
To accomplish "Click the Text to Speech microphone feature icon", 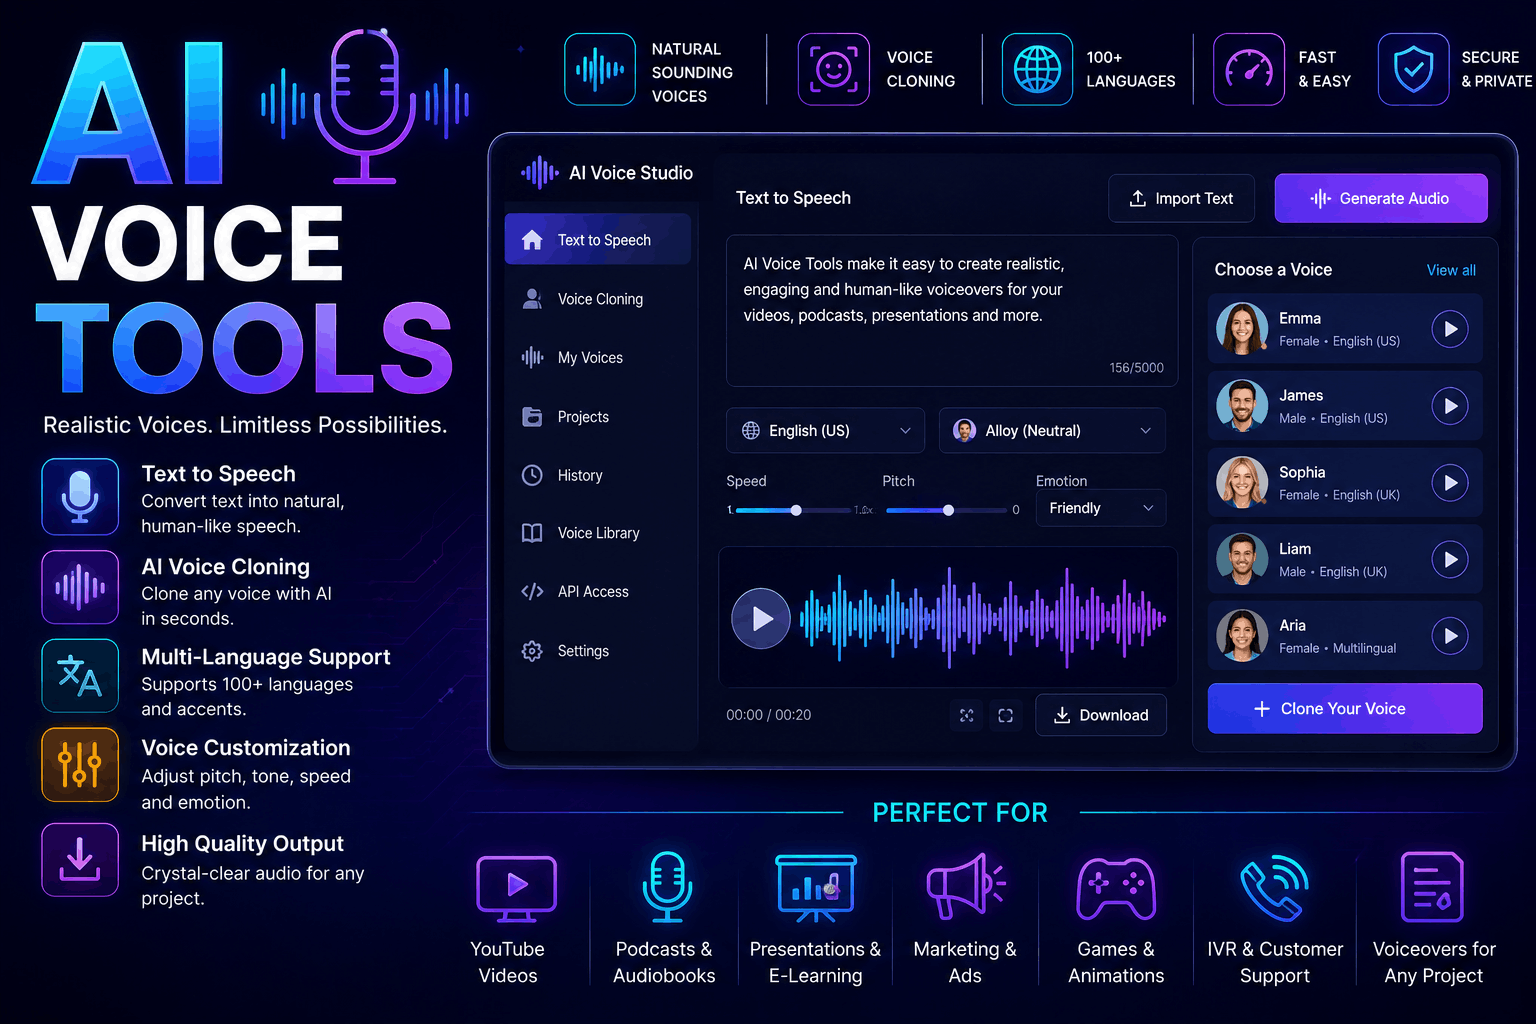I will (80, 497).
